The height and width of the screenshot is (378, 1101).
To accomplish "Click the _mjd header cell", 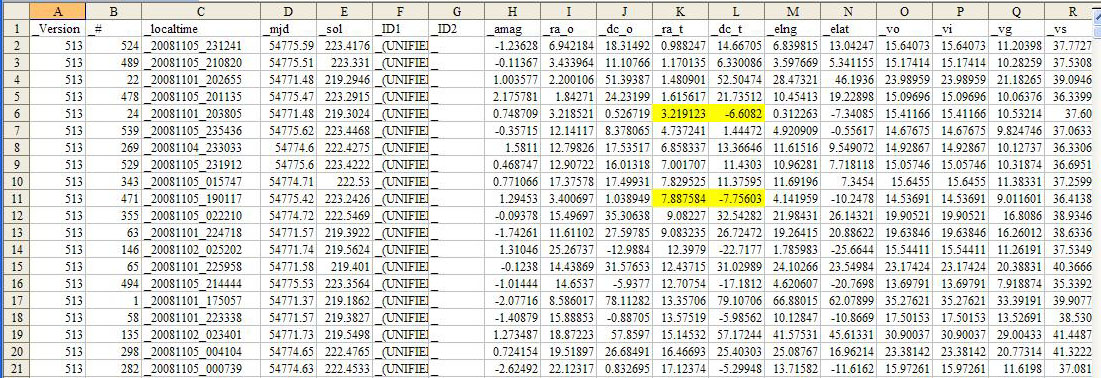I will (289, 29).
